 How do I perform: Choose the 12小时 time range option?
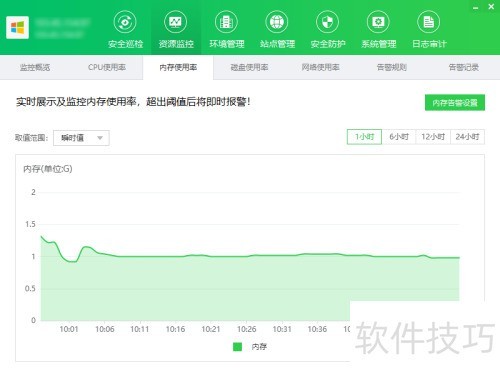pos(433,137)
